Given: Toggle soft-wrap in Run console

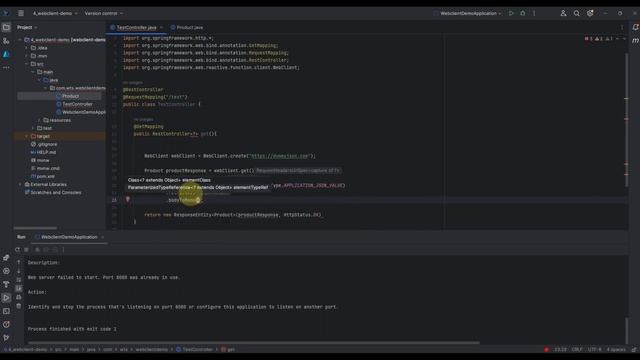Looking at the screenshot, I should click(19, 280).
